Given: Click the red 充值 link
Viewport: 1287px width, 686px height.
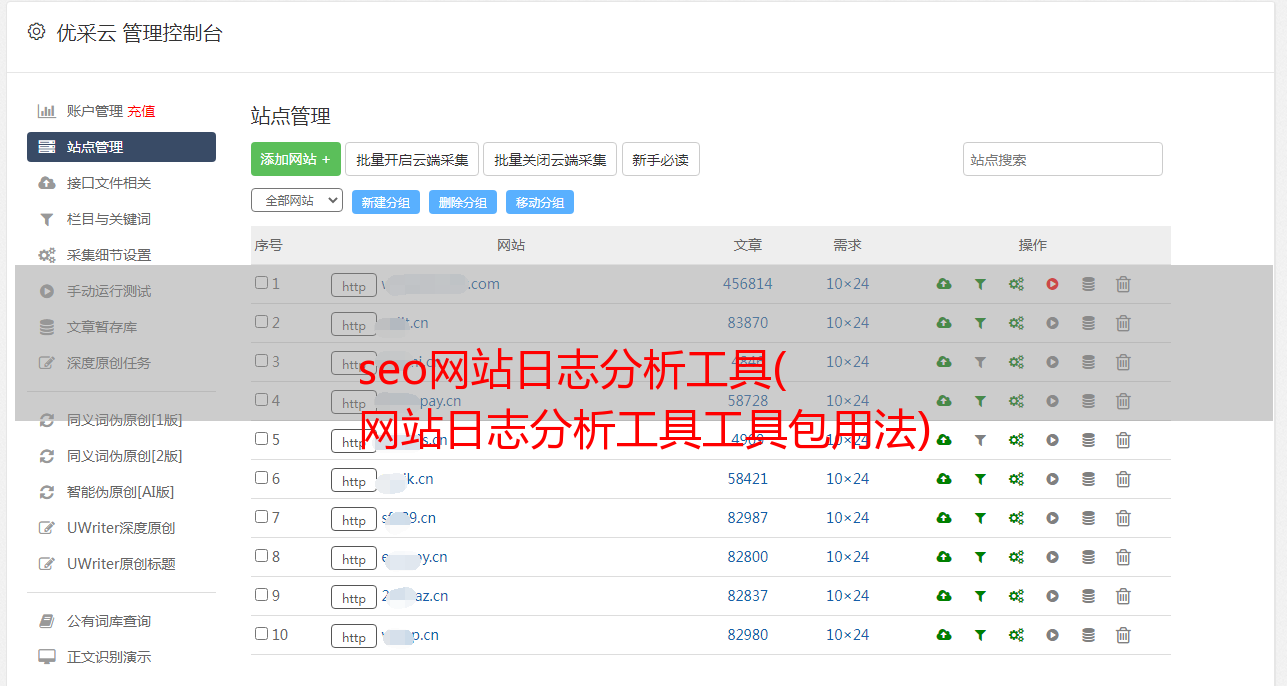Looking at the screenshot, I should [141, 111].
